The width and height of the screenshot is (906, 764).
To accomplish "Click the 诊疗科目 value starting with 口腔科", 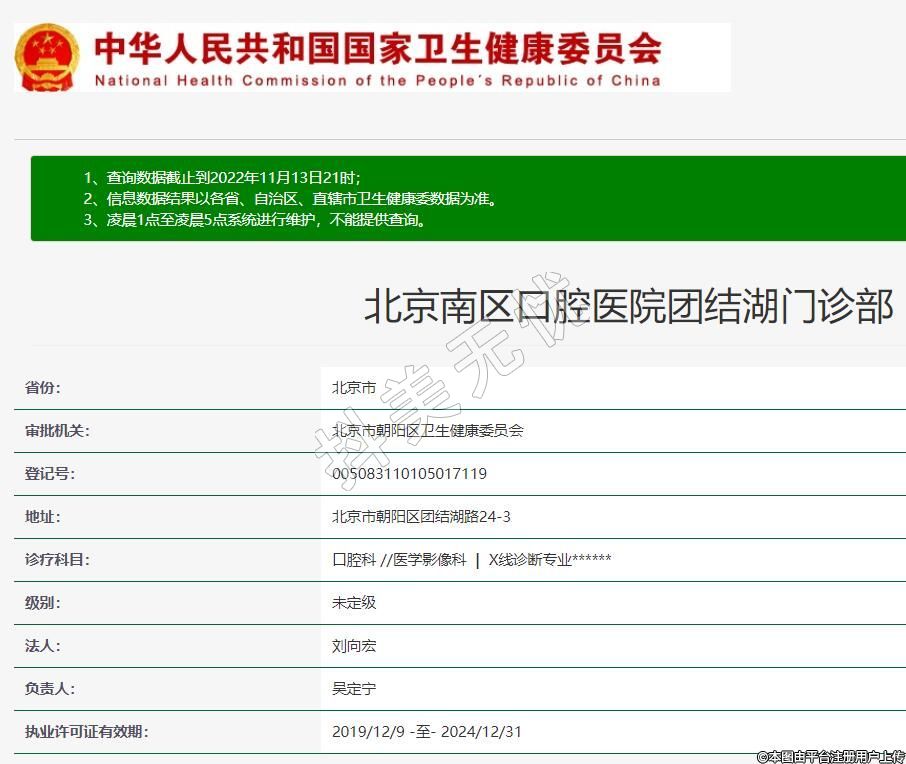I will click(471, 560).
